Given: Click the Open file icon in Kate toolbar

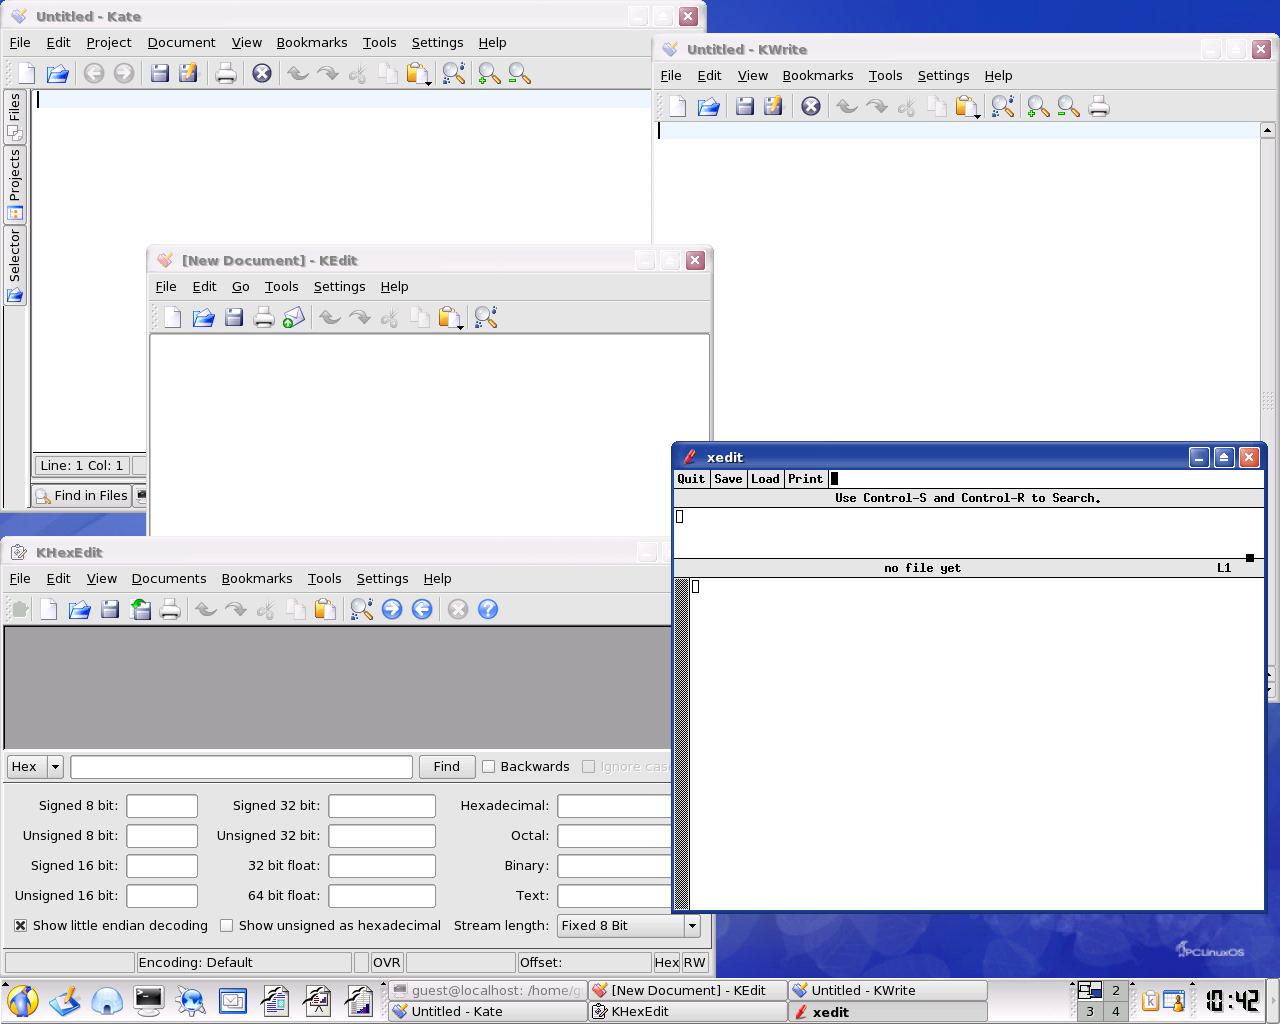Looking at the screenshot, I should click(x=57, y=73).
